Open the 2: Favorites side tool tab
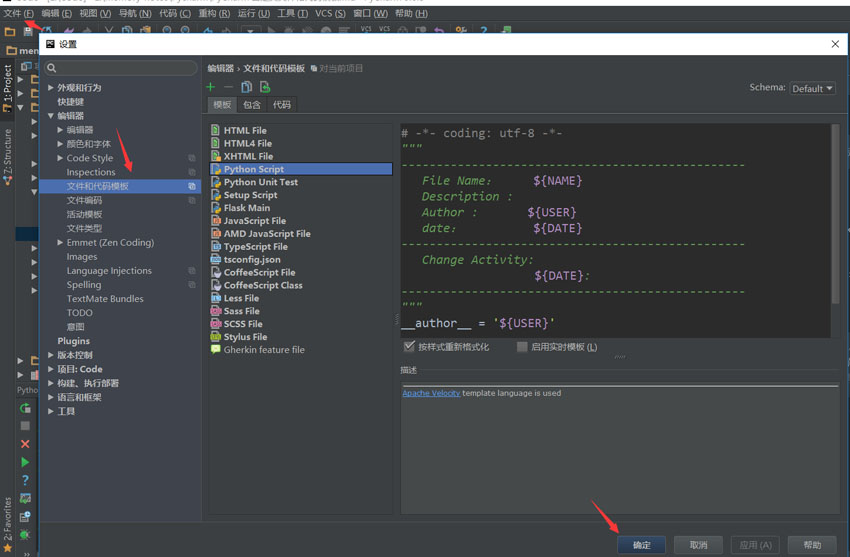850x557 pixels. pyautogui.click(x=7, y=524)
